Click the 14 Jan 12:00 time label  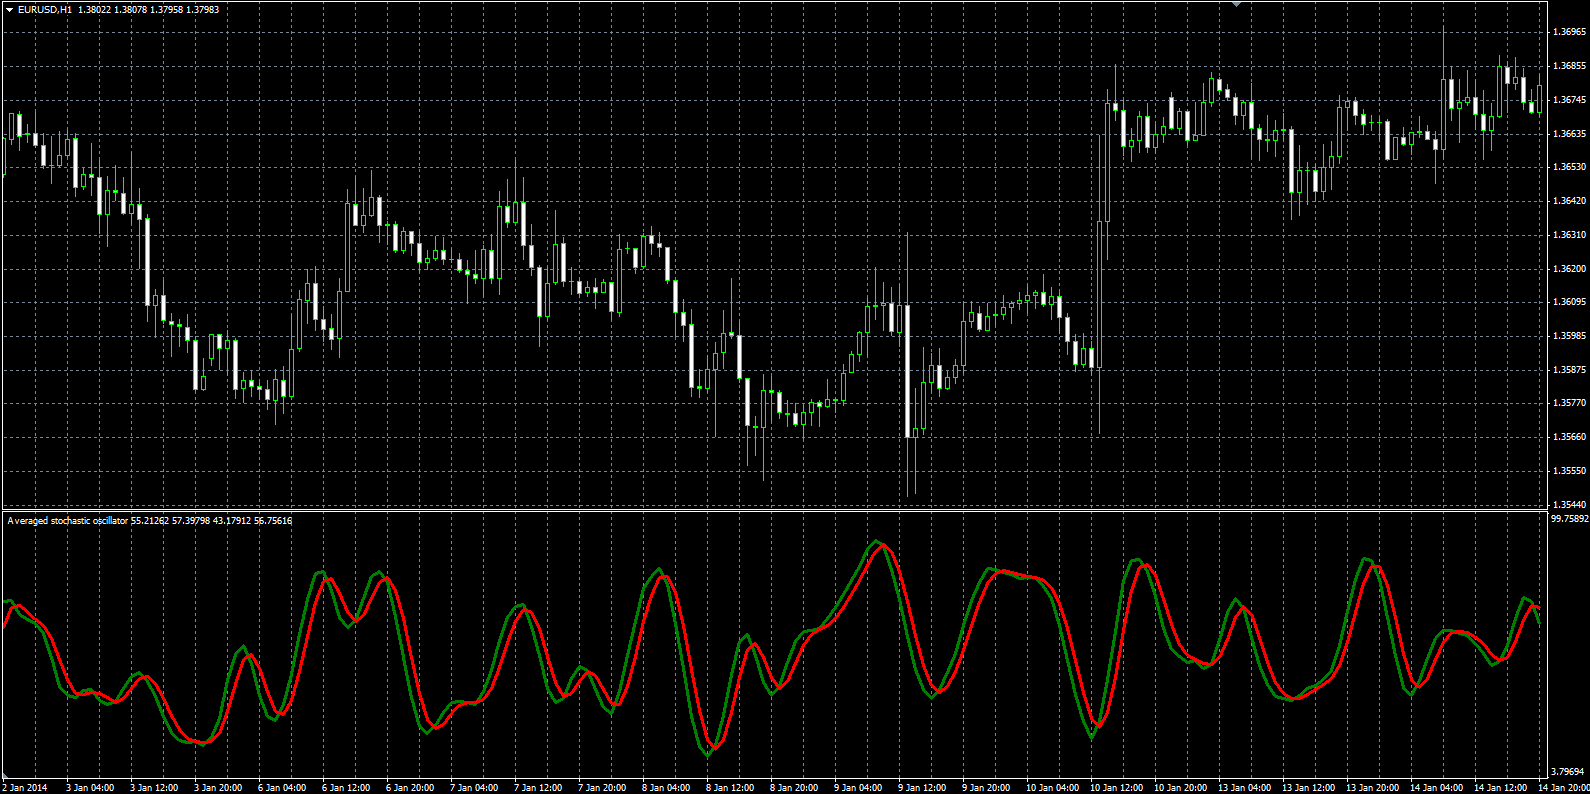(1500, 788)
